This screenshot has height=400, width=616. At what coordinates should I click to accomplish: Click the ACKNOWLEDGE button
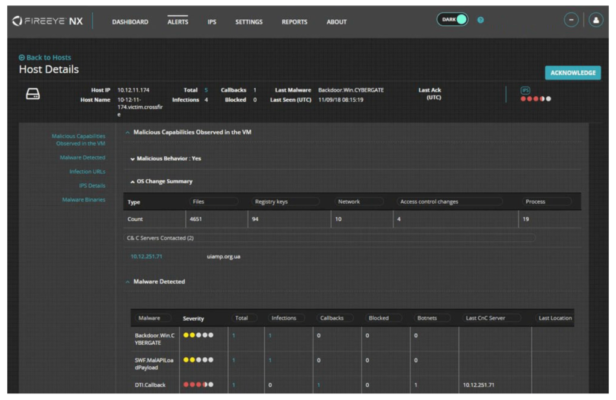tap(573, 73)
